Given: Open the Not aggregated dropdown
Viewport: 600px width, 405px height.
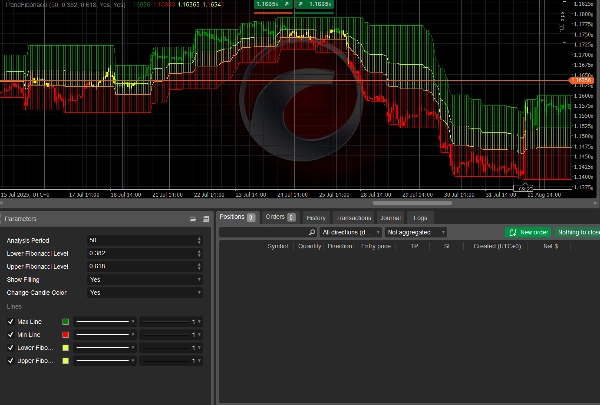Looking at the screenshot, I should [416, 232].
